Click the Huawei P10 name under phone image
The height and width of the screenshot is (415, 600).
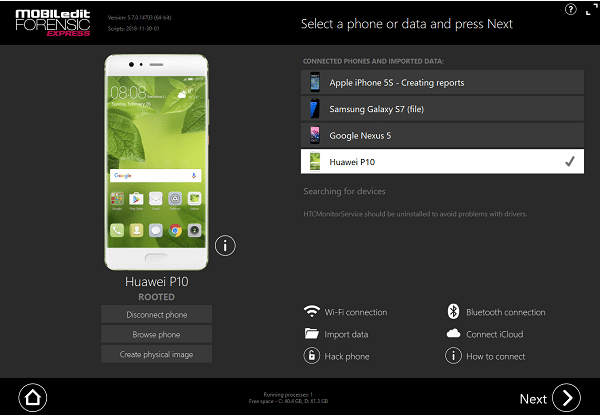pyautogui.click(x=157, y=282)
